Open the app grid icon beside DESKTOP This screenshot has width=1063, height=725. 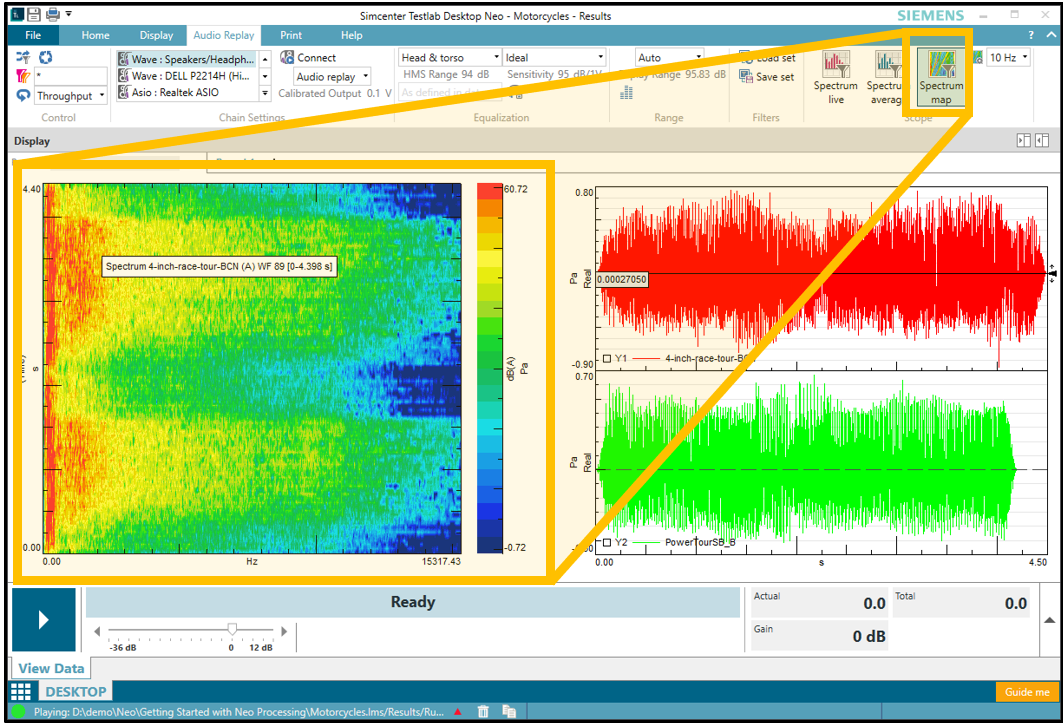tap(20, 691)
